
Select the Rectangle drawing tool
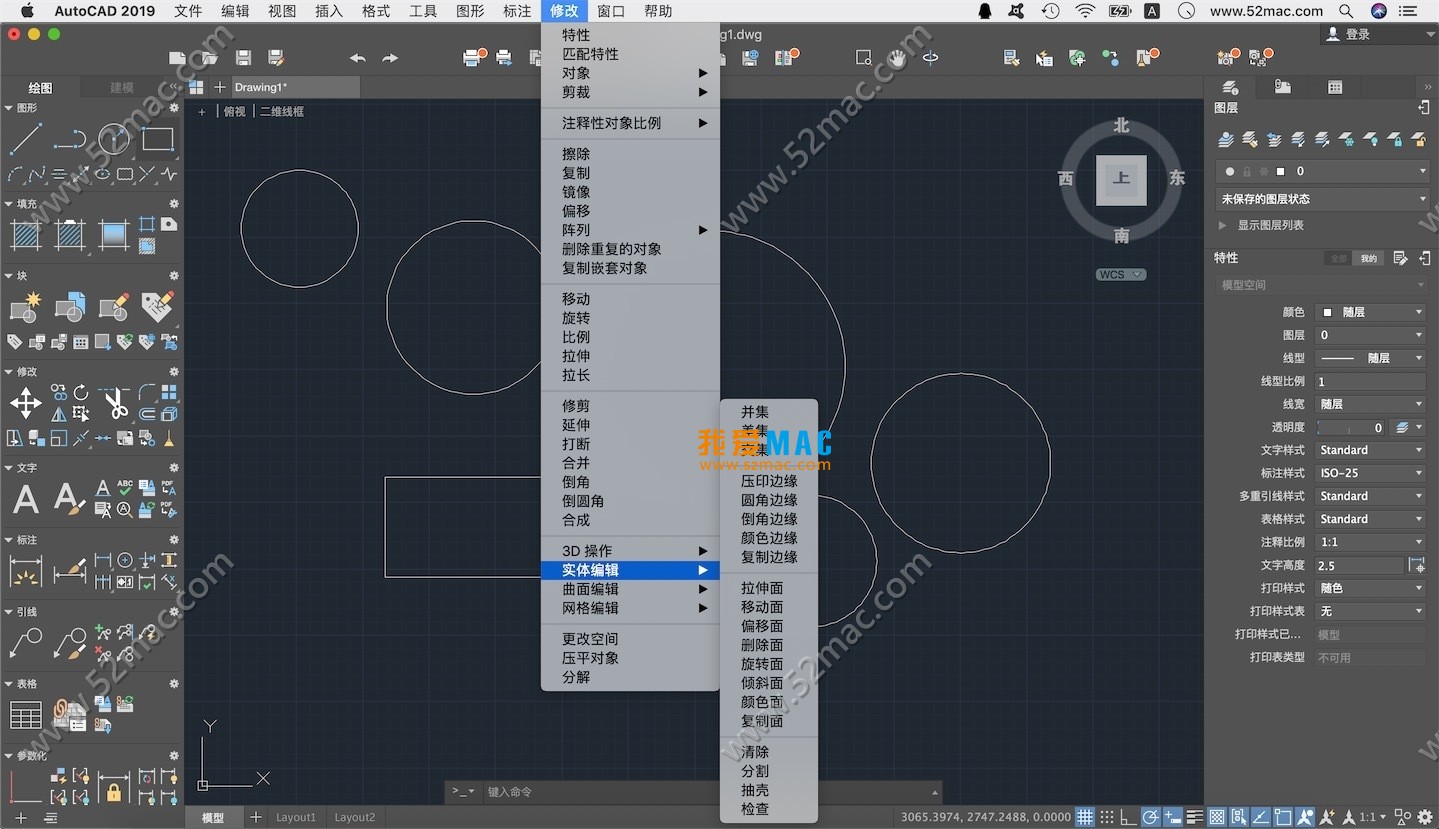click(x=158, y=139)
